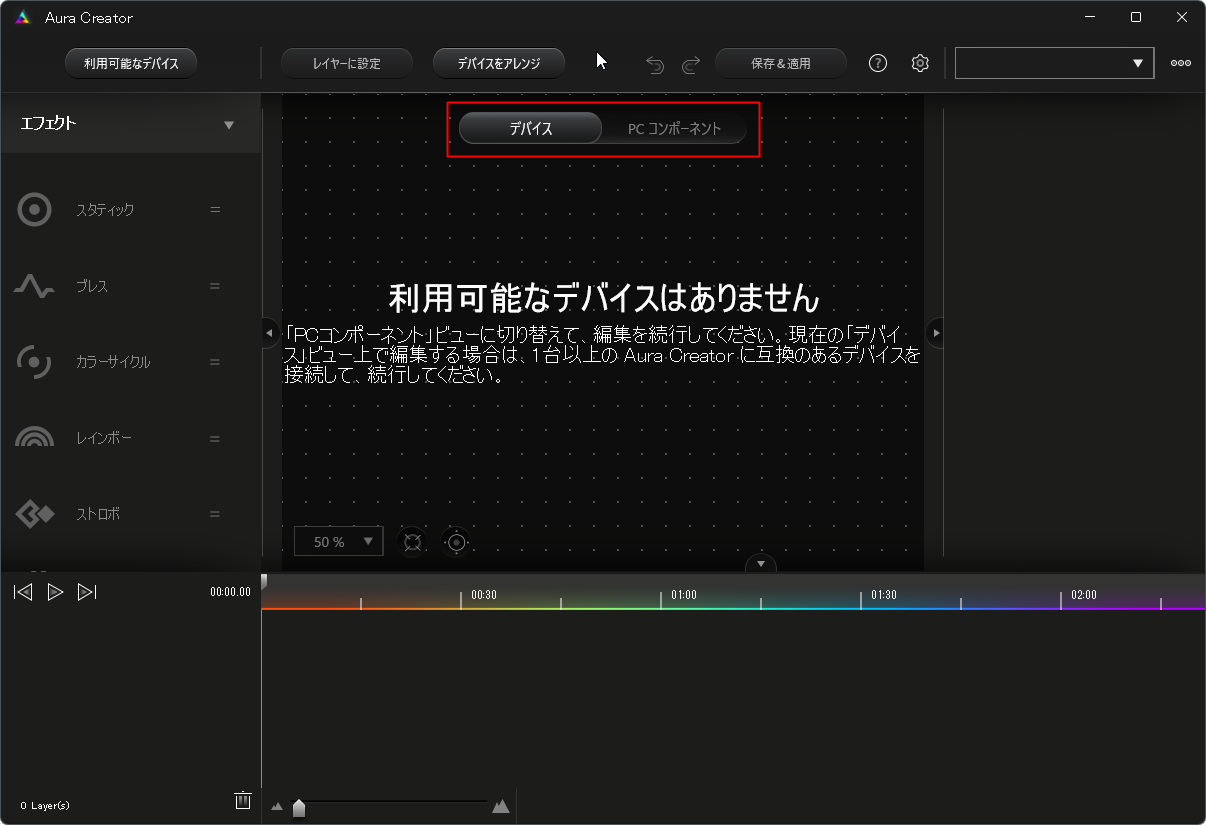Screen dimensions: 1206x825
Task: Grab the handle beside スタティック
Action: pyautogui.click(x=215, y=210)
